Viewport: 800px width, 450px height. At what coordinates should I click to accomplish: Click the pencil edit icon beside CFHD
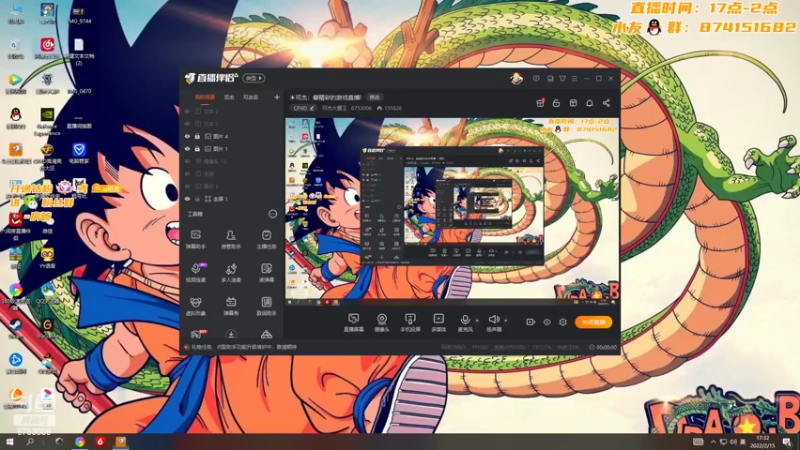coord(312,108)
